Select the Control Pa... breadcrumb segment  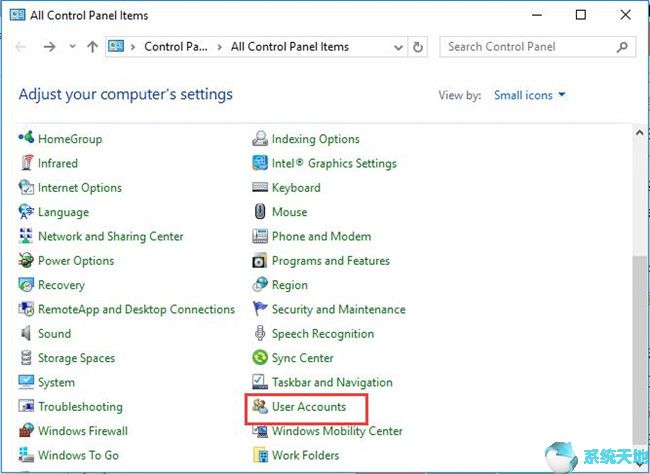click(x=176, y=46)
